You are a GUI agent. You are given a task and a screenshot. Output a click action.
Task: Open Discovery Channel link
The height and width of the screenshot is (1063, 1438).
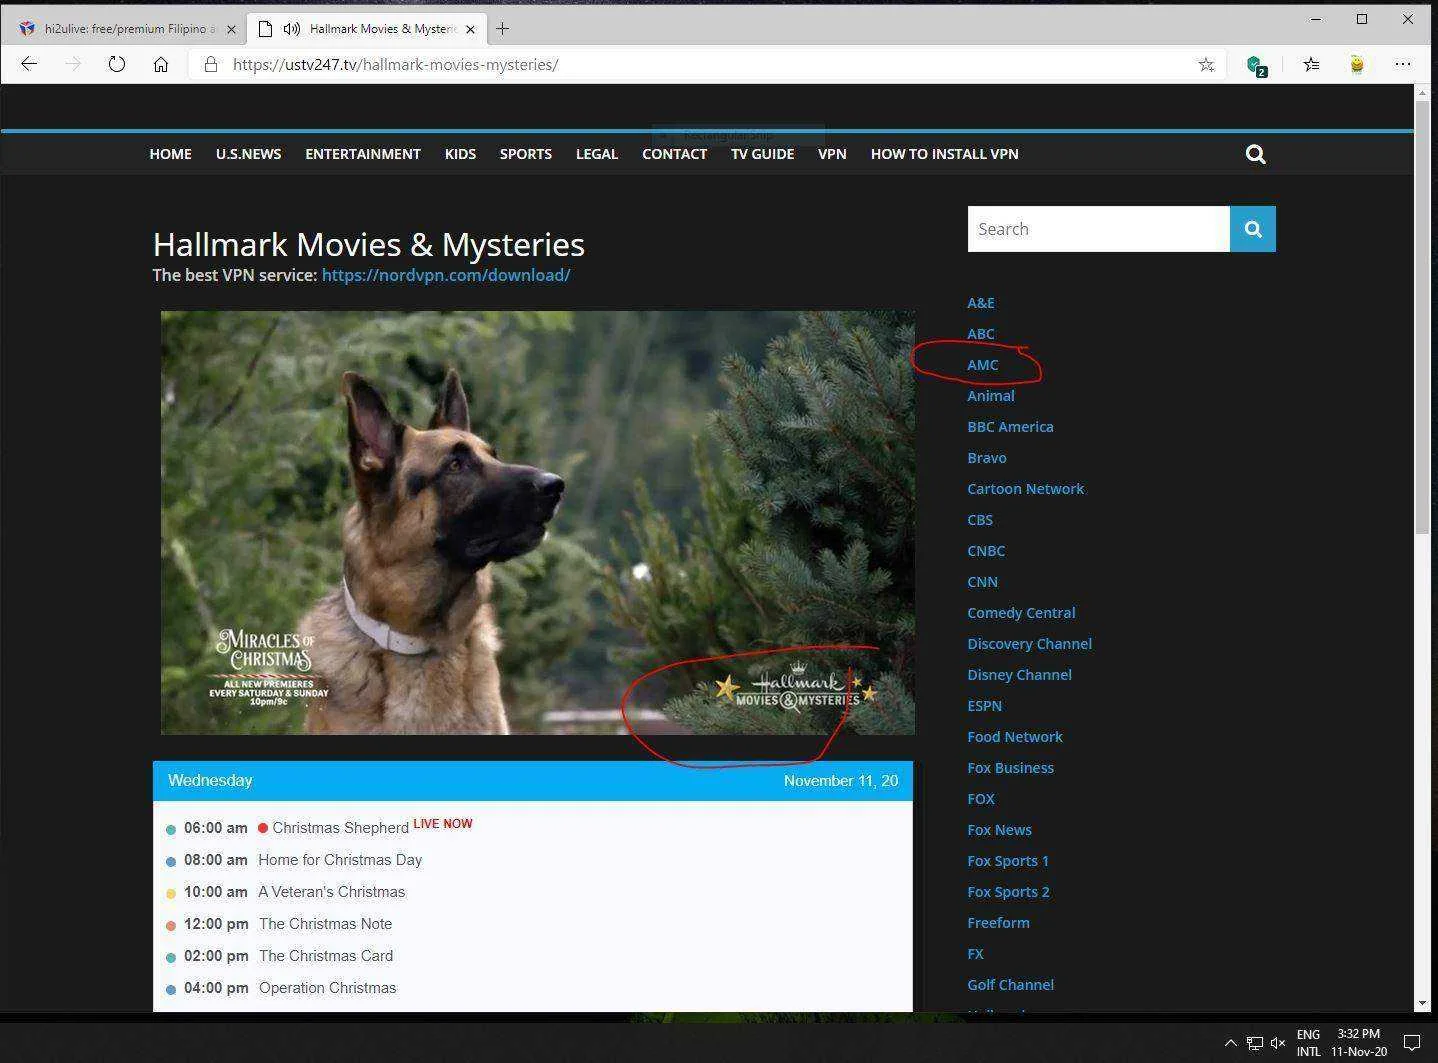pyautogui.click(x=1029, y=644)
